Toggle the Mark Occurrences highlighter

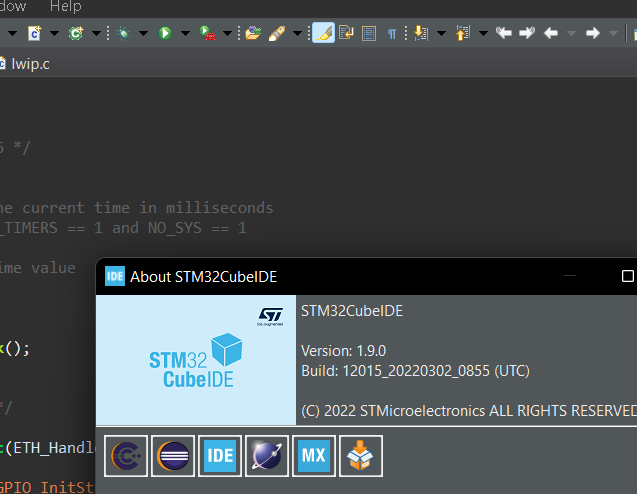[323, 33]
